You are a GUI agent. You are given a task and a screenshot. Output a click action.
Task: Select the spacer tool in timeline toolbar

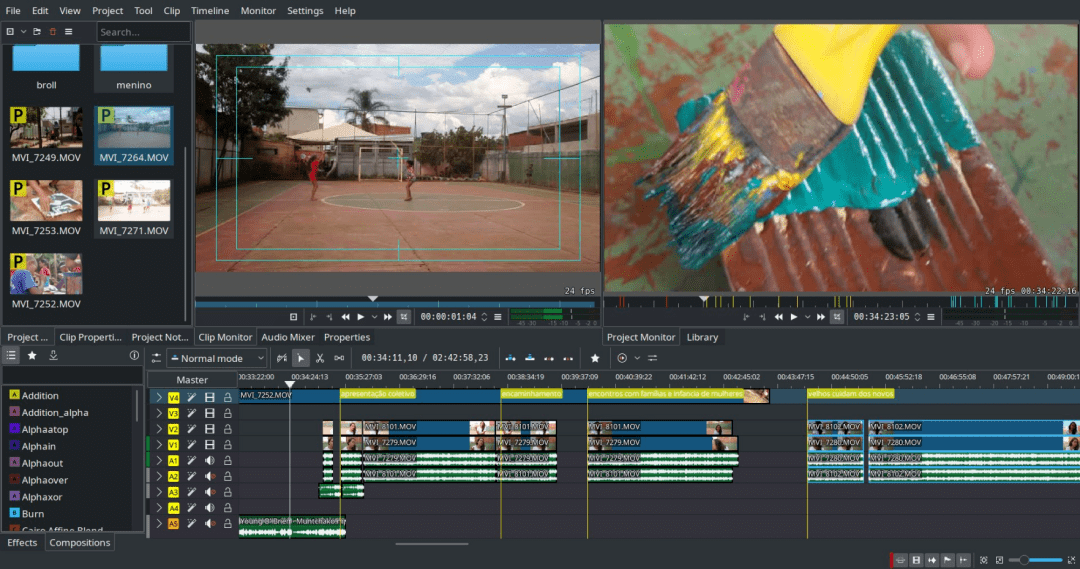(339, 358)
